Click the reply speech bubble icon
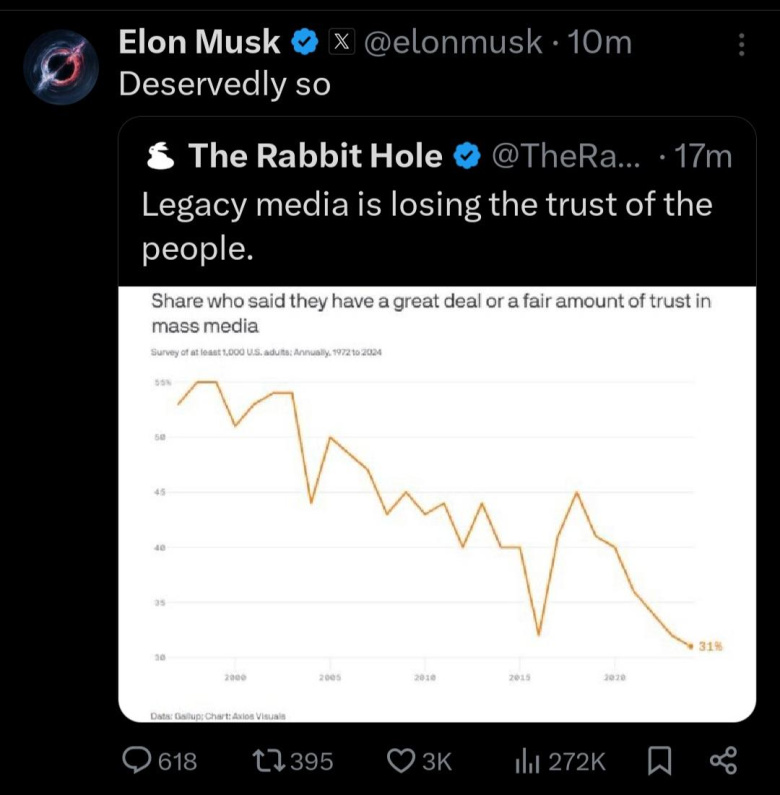Viewport: 780px width, 795px height. click(136, 761)
